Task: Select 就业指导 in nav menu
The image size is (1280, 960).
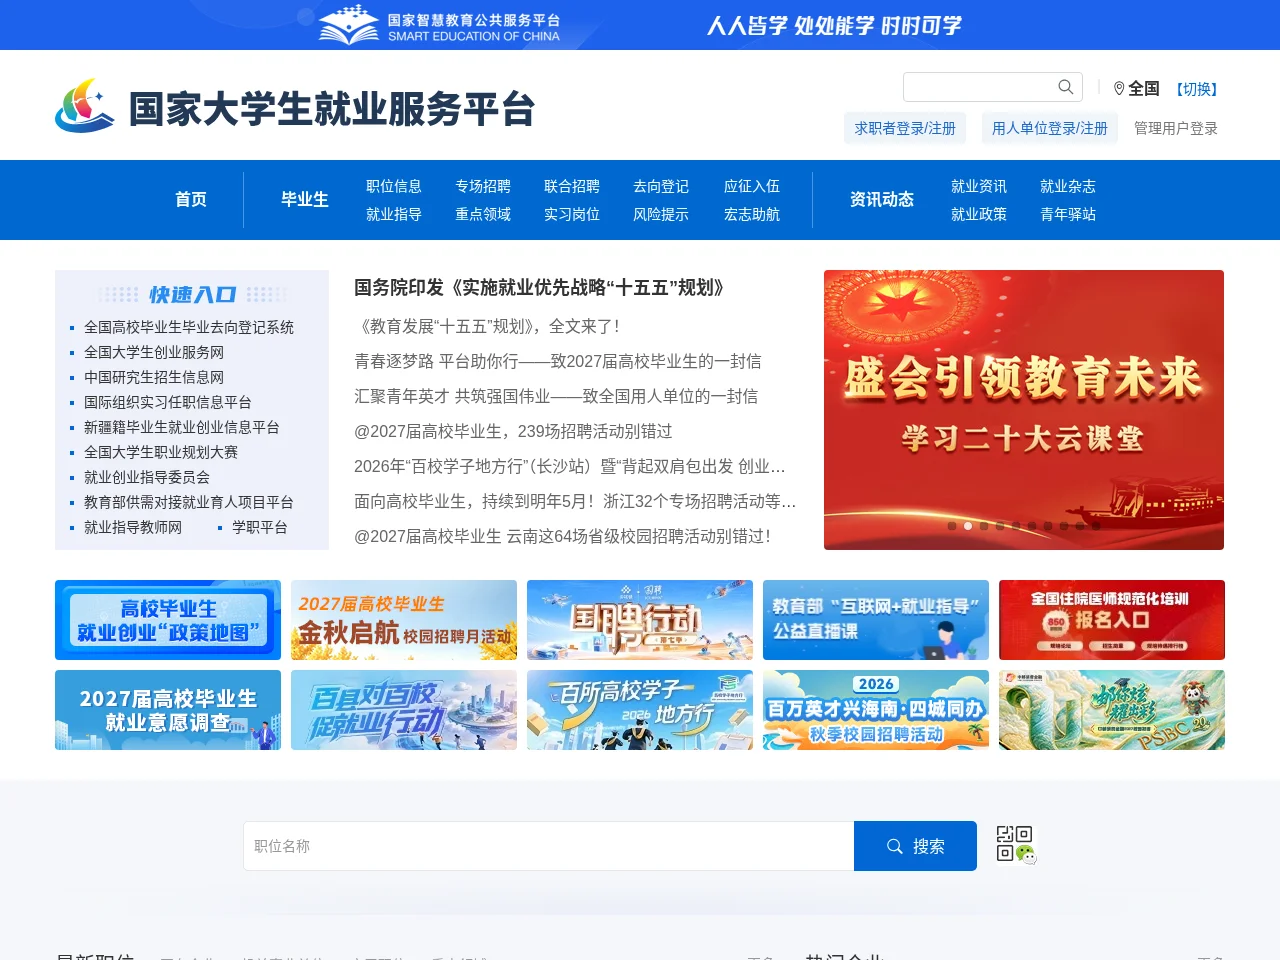Action: pyautogui.click(x=394, y=214)
